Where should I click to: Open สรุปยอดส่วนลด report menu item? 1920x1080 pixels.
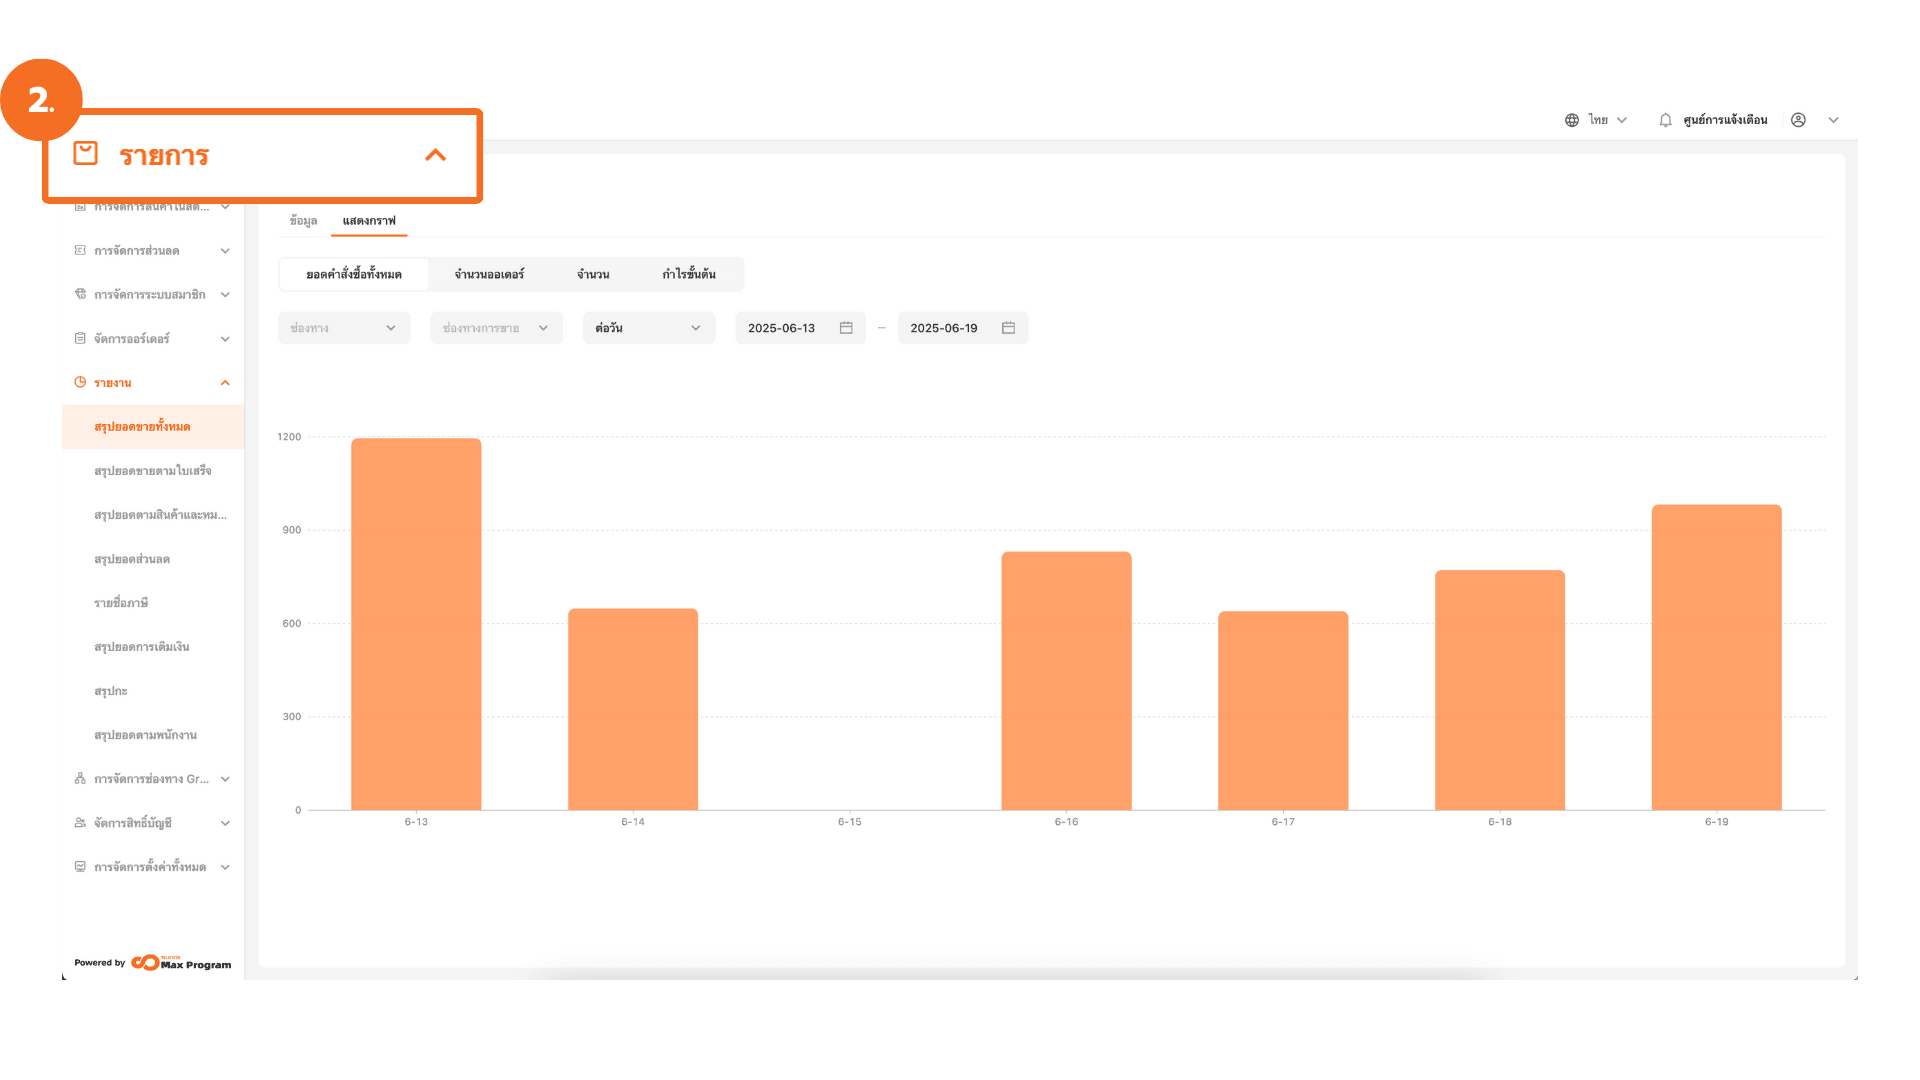(x=132, y=559)
